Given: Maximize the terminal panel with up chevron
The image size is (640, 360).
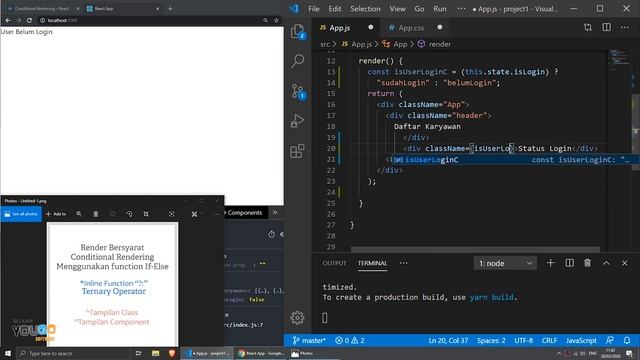Looking at the screenshot, I should pos(606,263).
